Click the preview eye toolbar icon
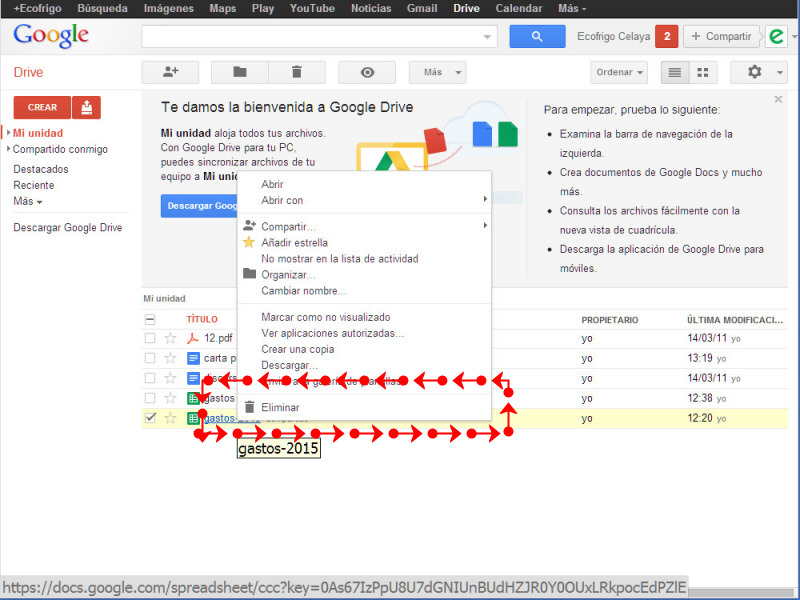Screen dimensions: 800x600 click(367, 72)
